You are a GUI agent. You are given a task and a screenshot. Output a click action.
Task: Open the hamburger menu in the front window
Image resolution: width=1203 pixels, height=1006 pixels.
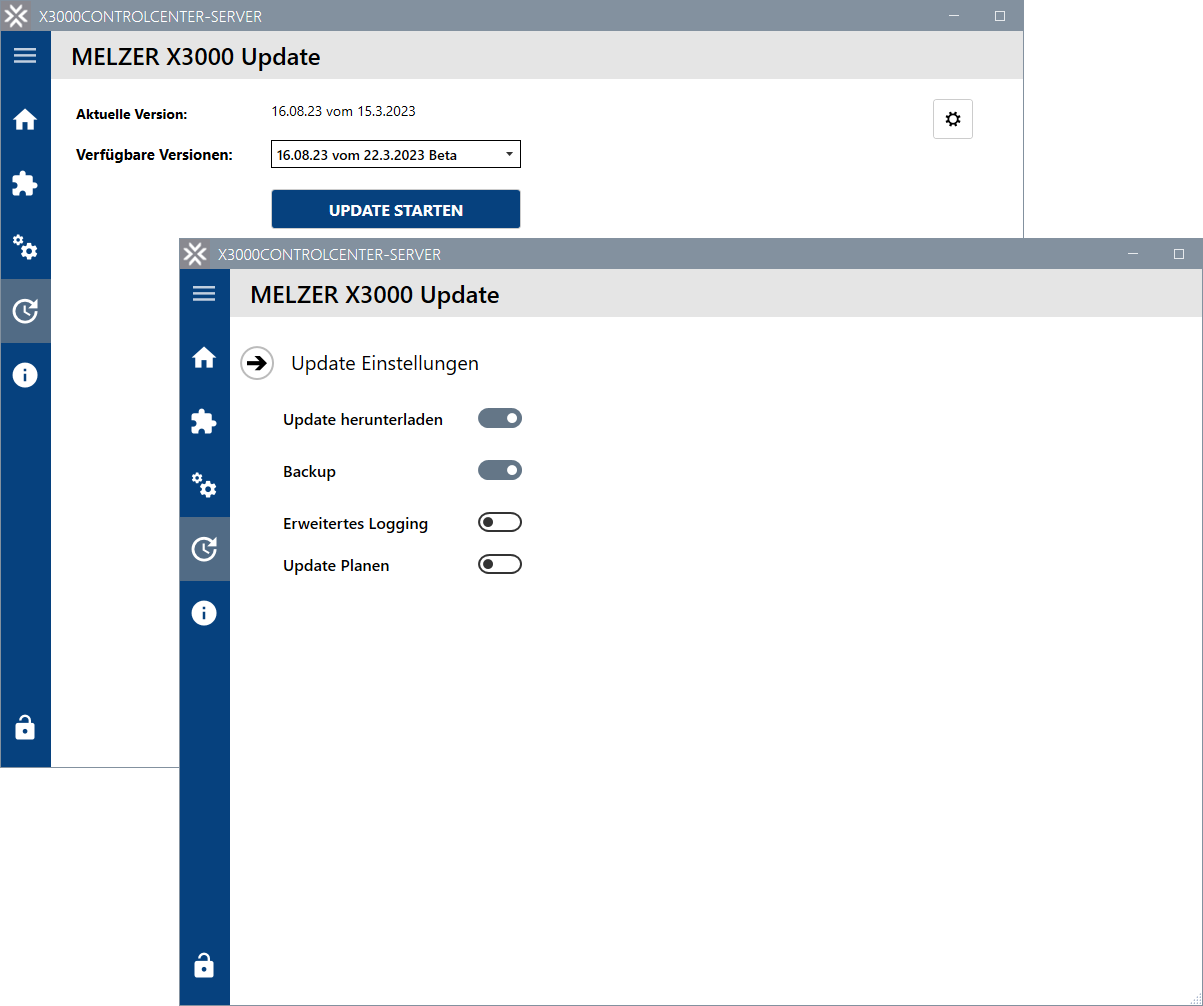tap(204, 293)
